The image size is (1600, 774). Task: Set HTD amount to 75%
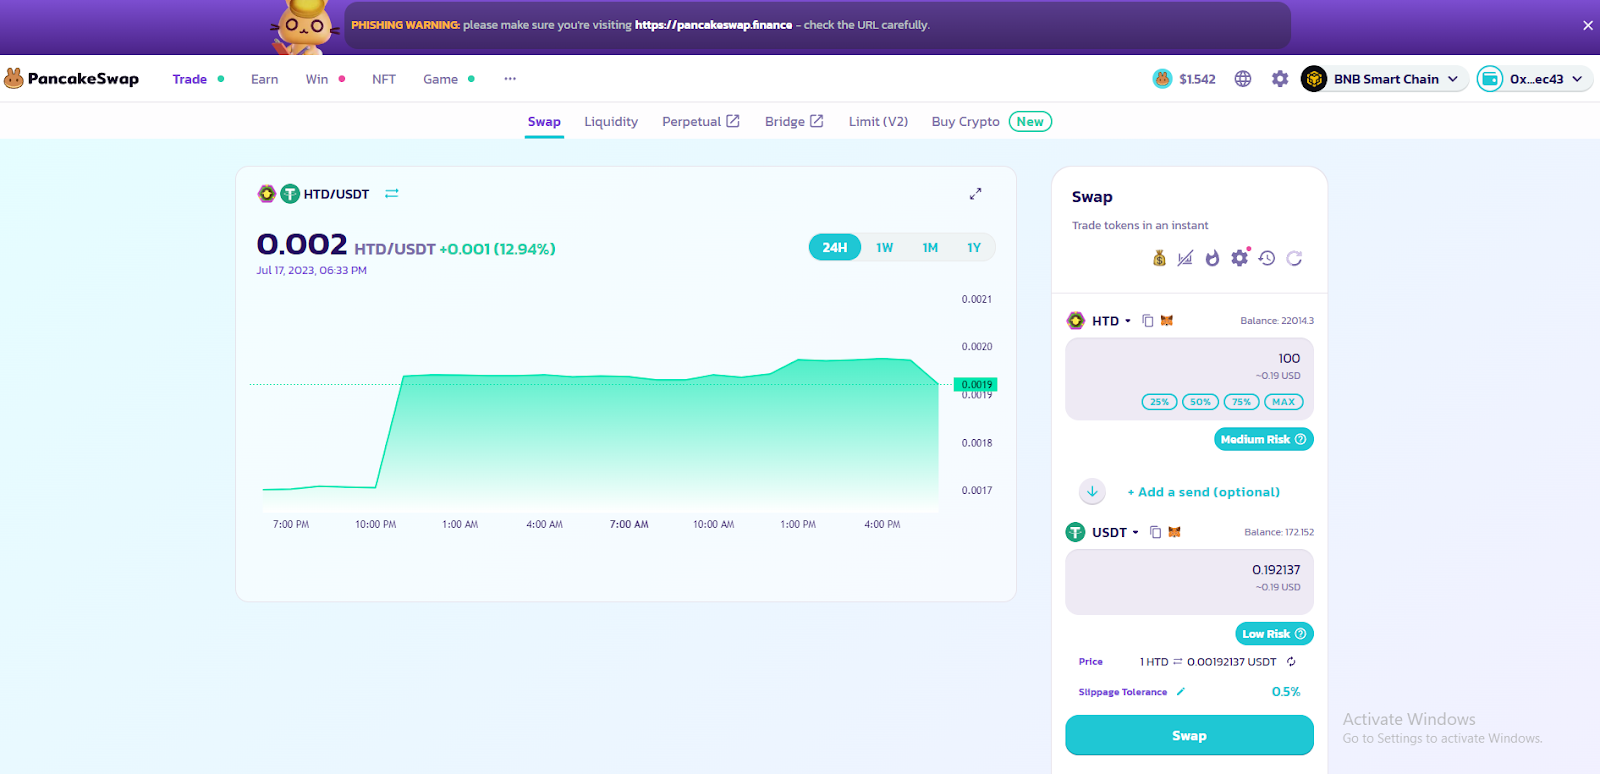click(1242, 402)
